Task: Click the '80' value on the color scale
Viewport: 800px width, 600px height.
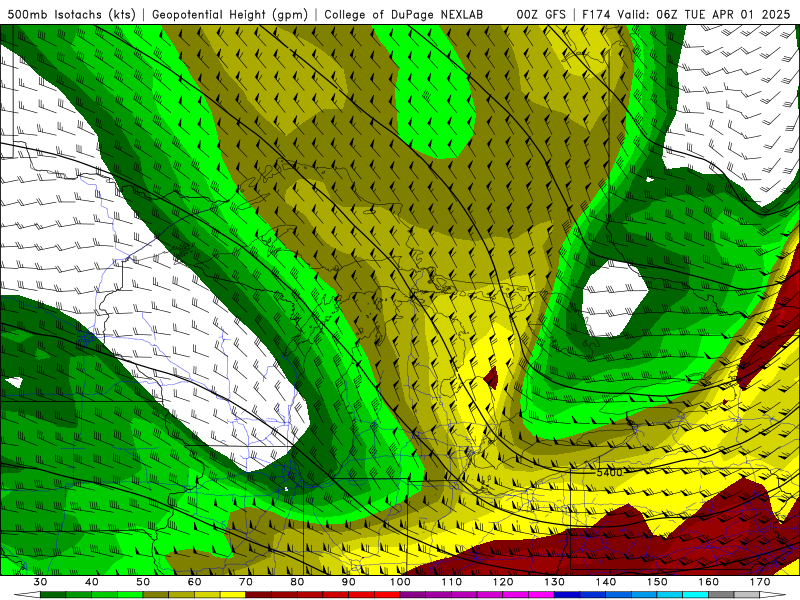Action: click(x=297, y=582)
